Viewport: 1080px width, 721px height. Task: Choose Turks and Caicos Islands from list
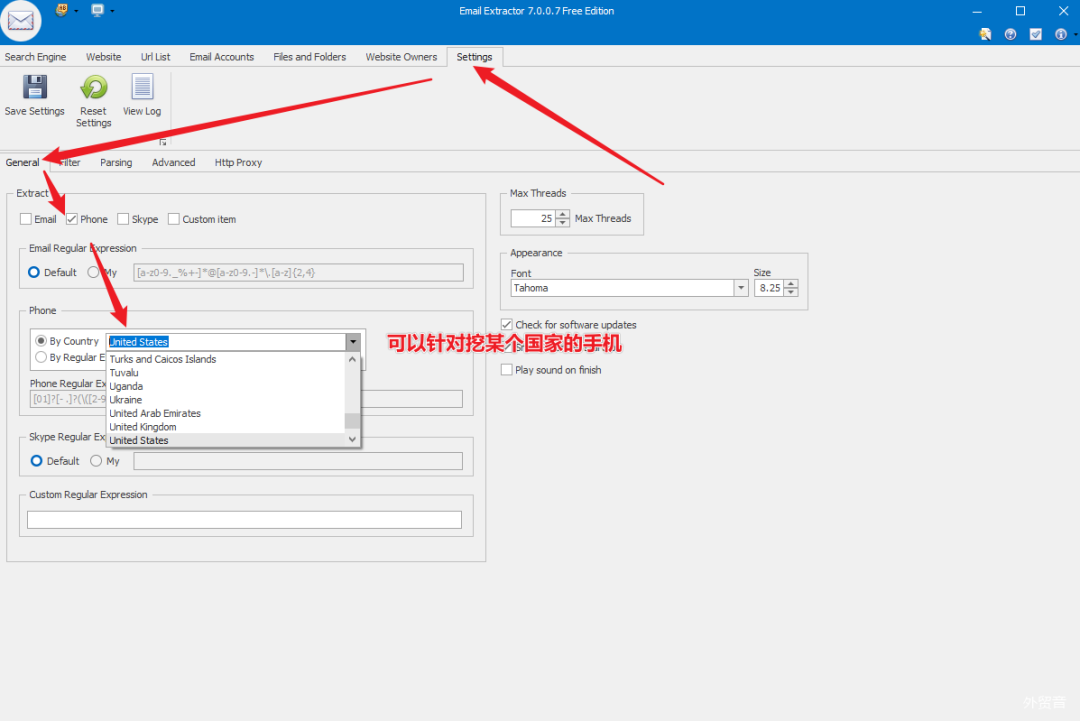click(225, 359)
